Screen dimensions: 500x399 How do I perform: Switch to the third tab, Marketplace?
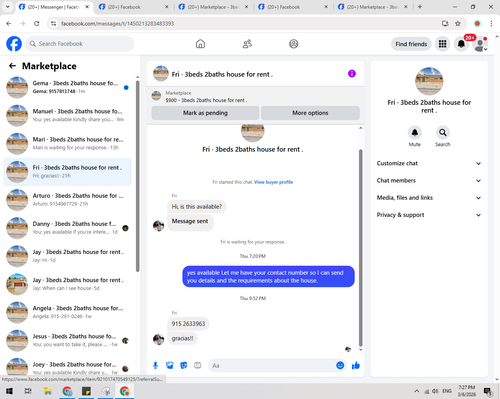click(214, 7)
